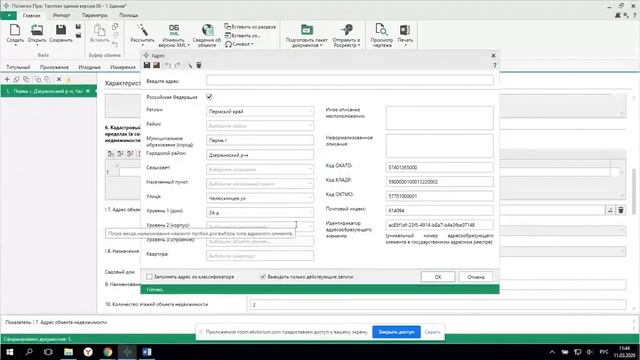
Task: Click the blue Закрыть доступ button
Action: 396,332
